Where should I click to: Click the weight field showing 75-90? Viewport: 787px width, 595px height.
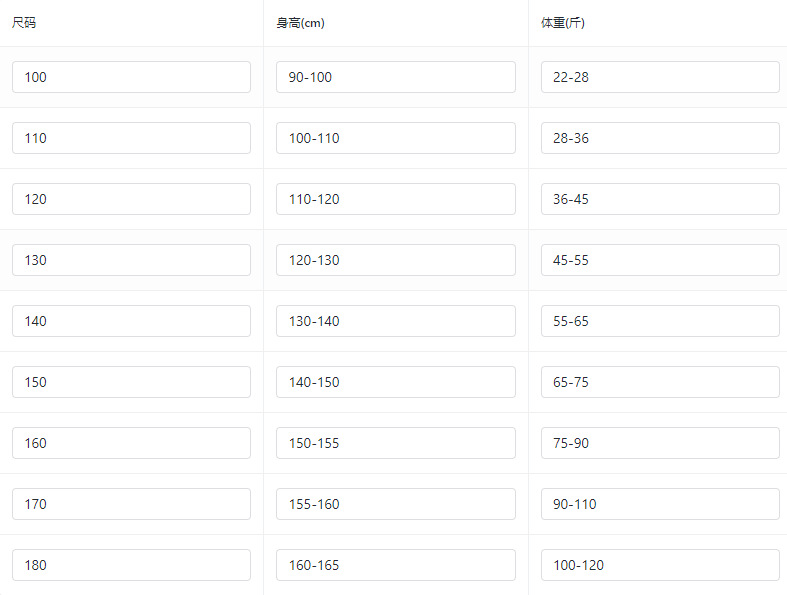(660, 443)
